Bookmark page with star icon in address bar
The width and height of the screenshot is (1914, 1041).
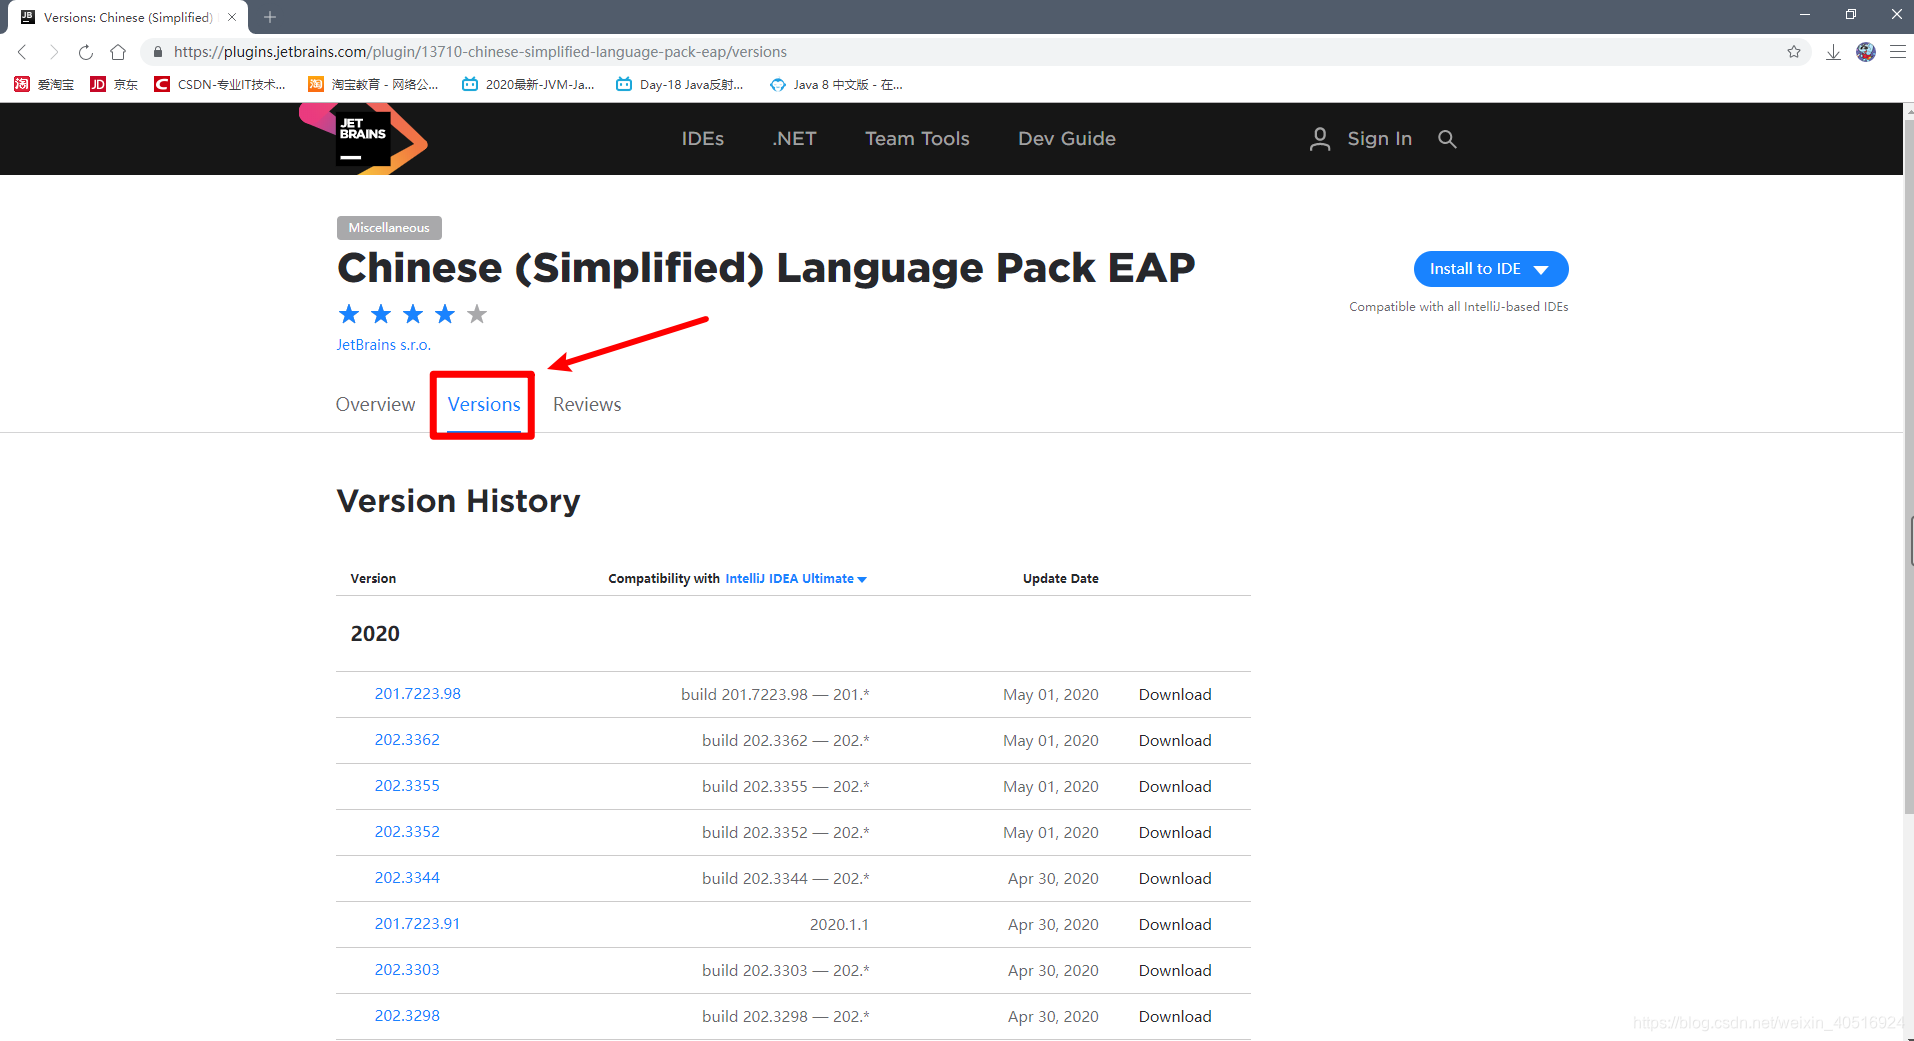[x=1794, y=52]
